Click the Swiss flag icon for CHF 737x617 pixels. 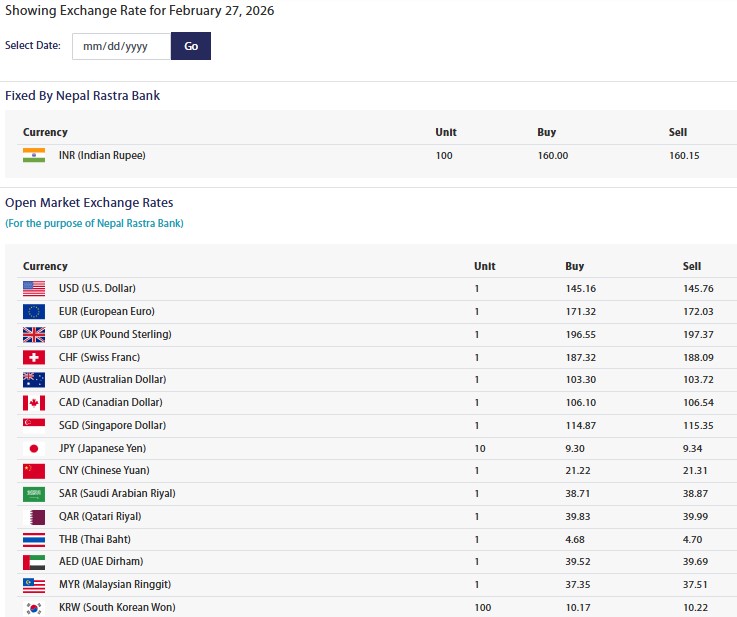[33, 357]
